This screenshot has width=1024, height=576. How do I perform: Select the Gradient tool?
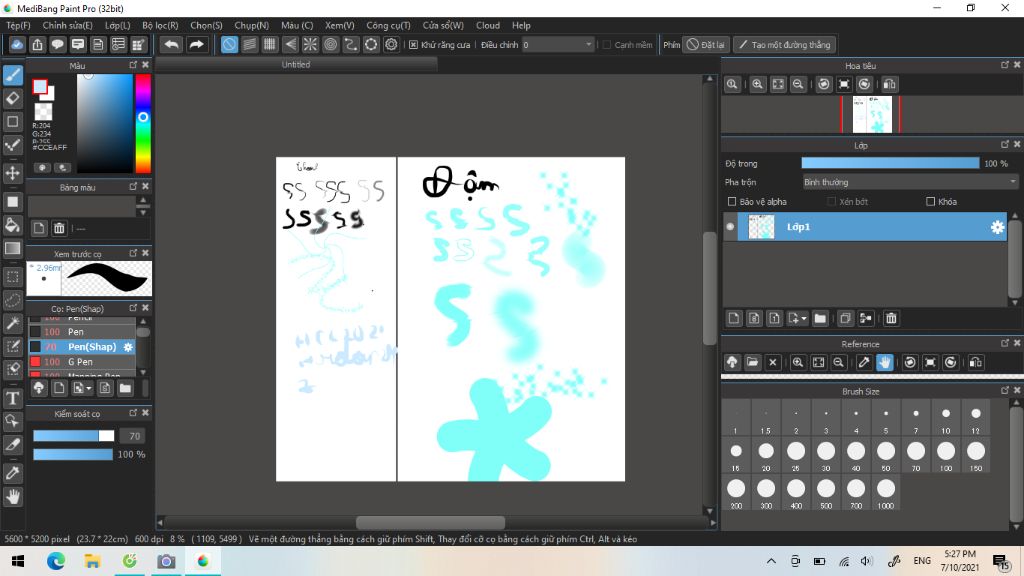[x=12, y=248]
